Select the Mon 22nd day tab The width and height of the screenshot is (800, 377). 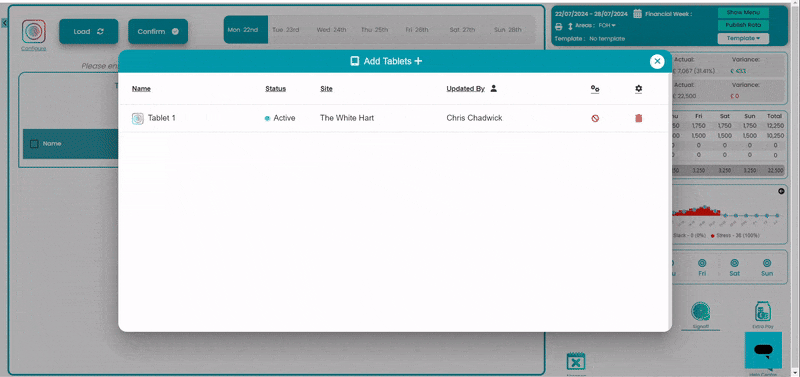(x=245, y=30)
